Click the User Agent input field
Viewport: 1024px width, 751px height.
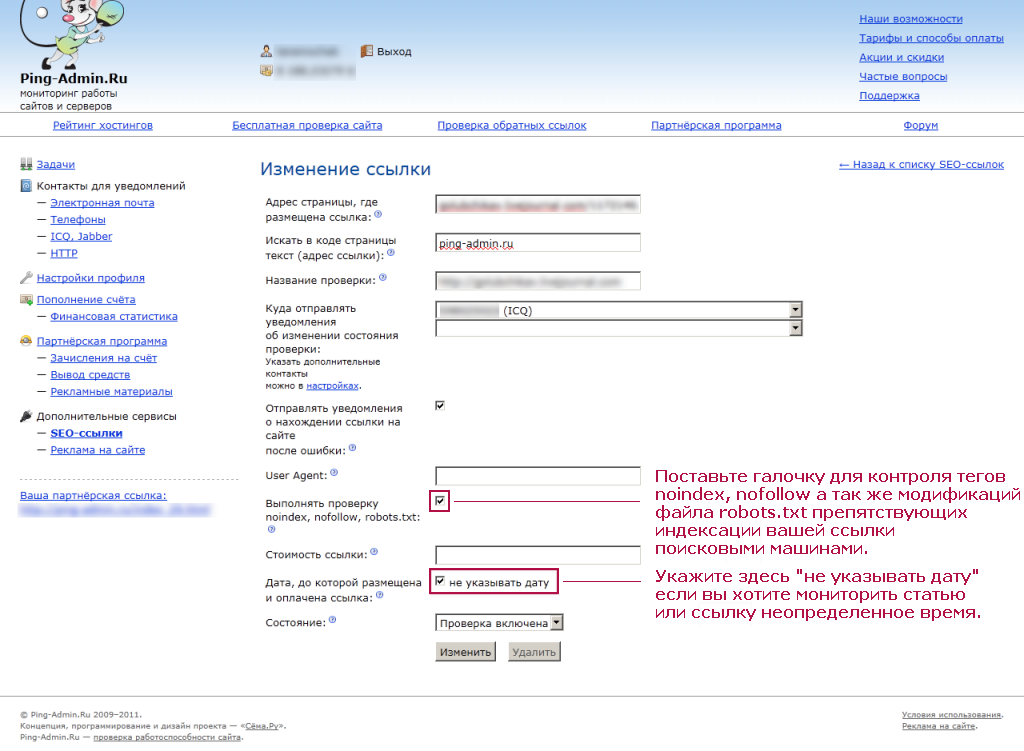538,475
